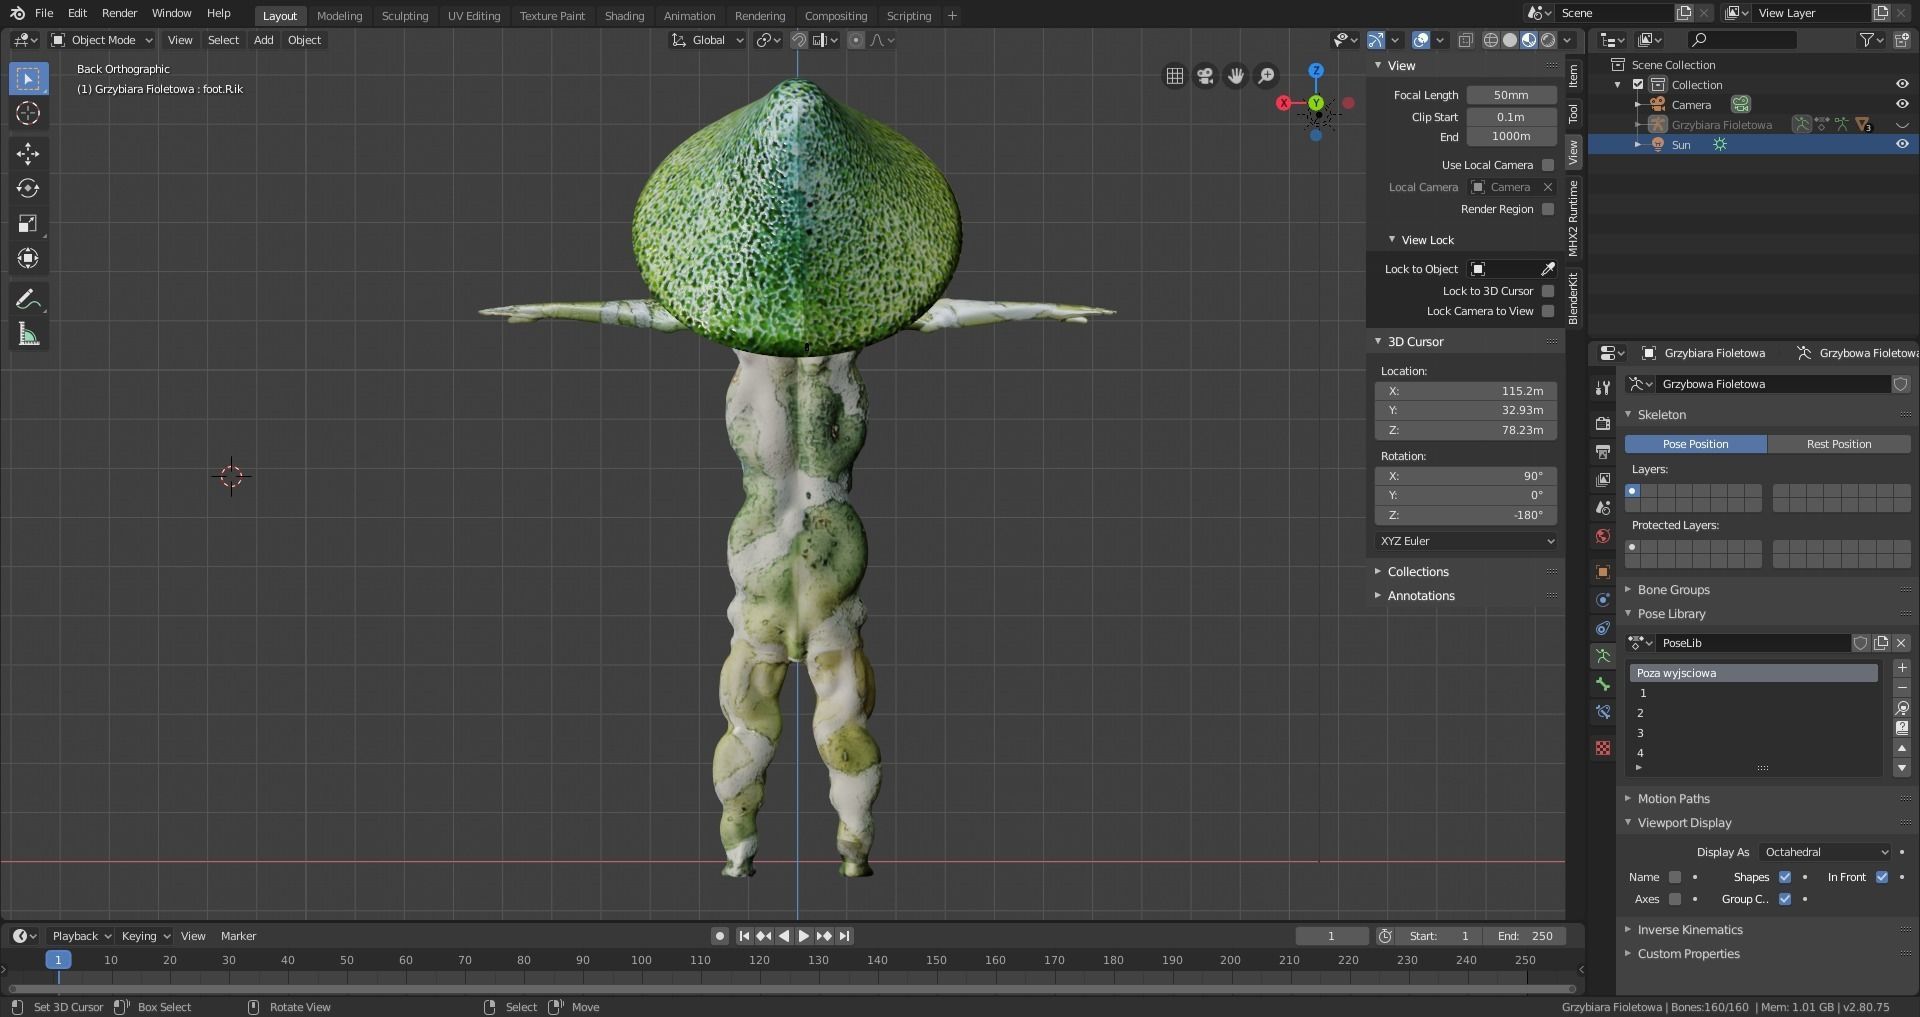Screen dimensions: 1920x1017
Task: Add a new pose with plus button
Action: [x=1902, y=668]
